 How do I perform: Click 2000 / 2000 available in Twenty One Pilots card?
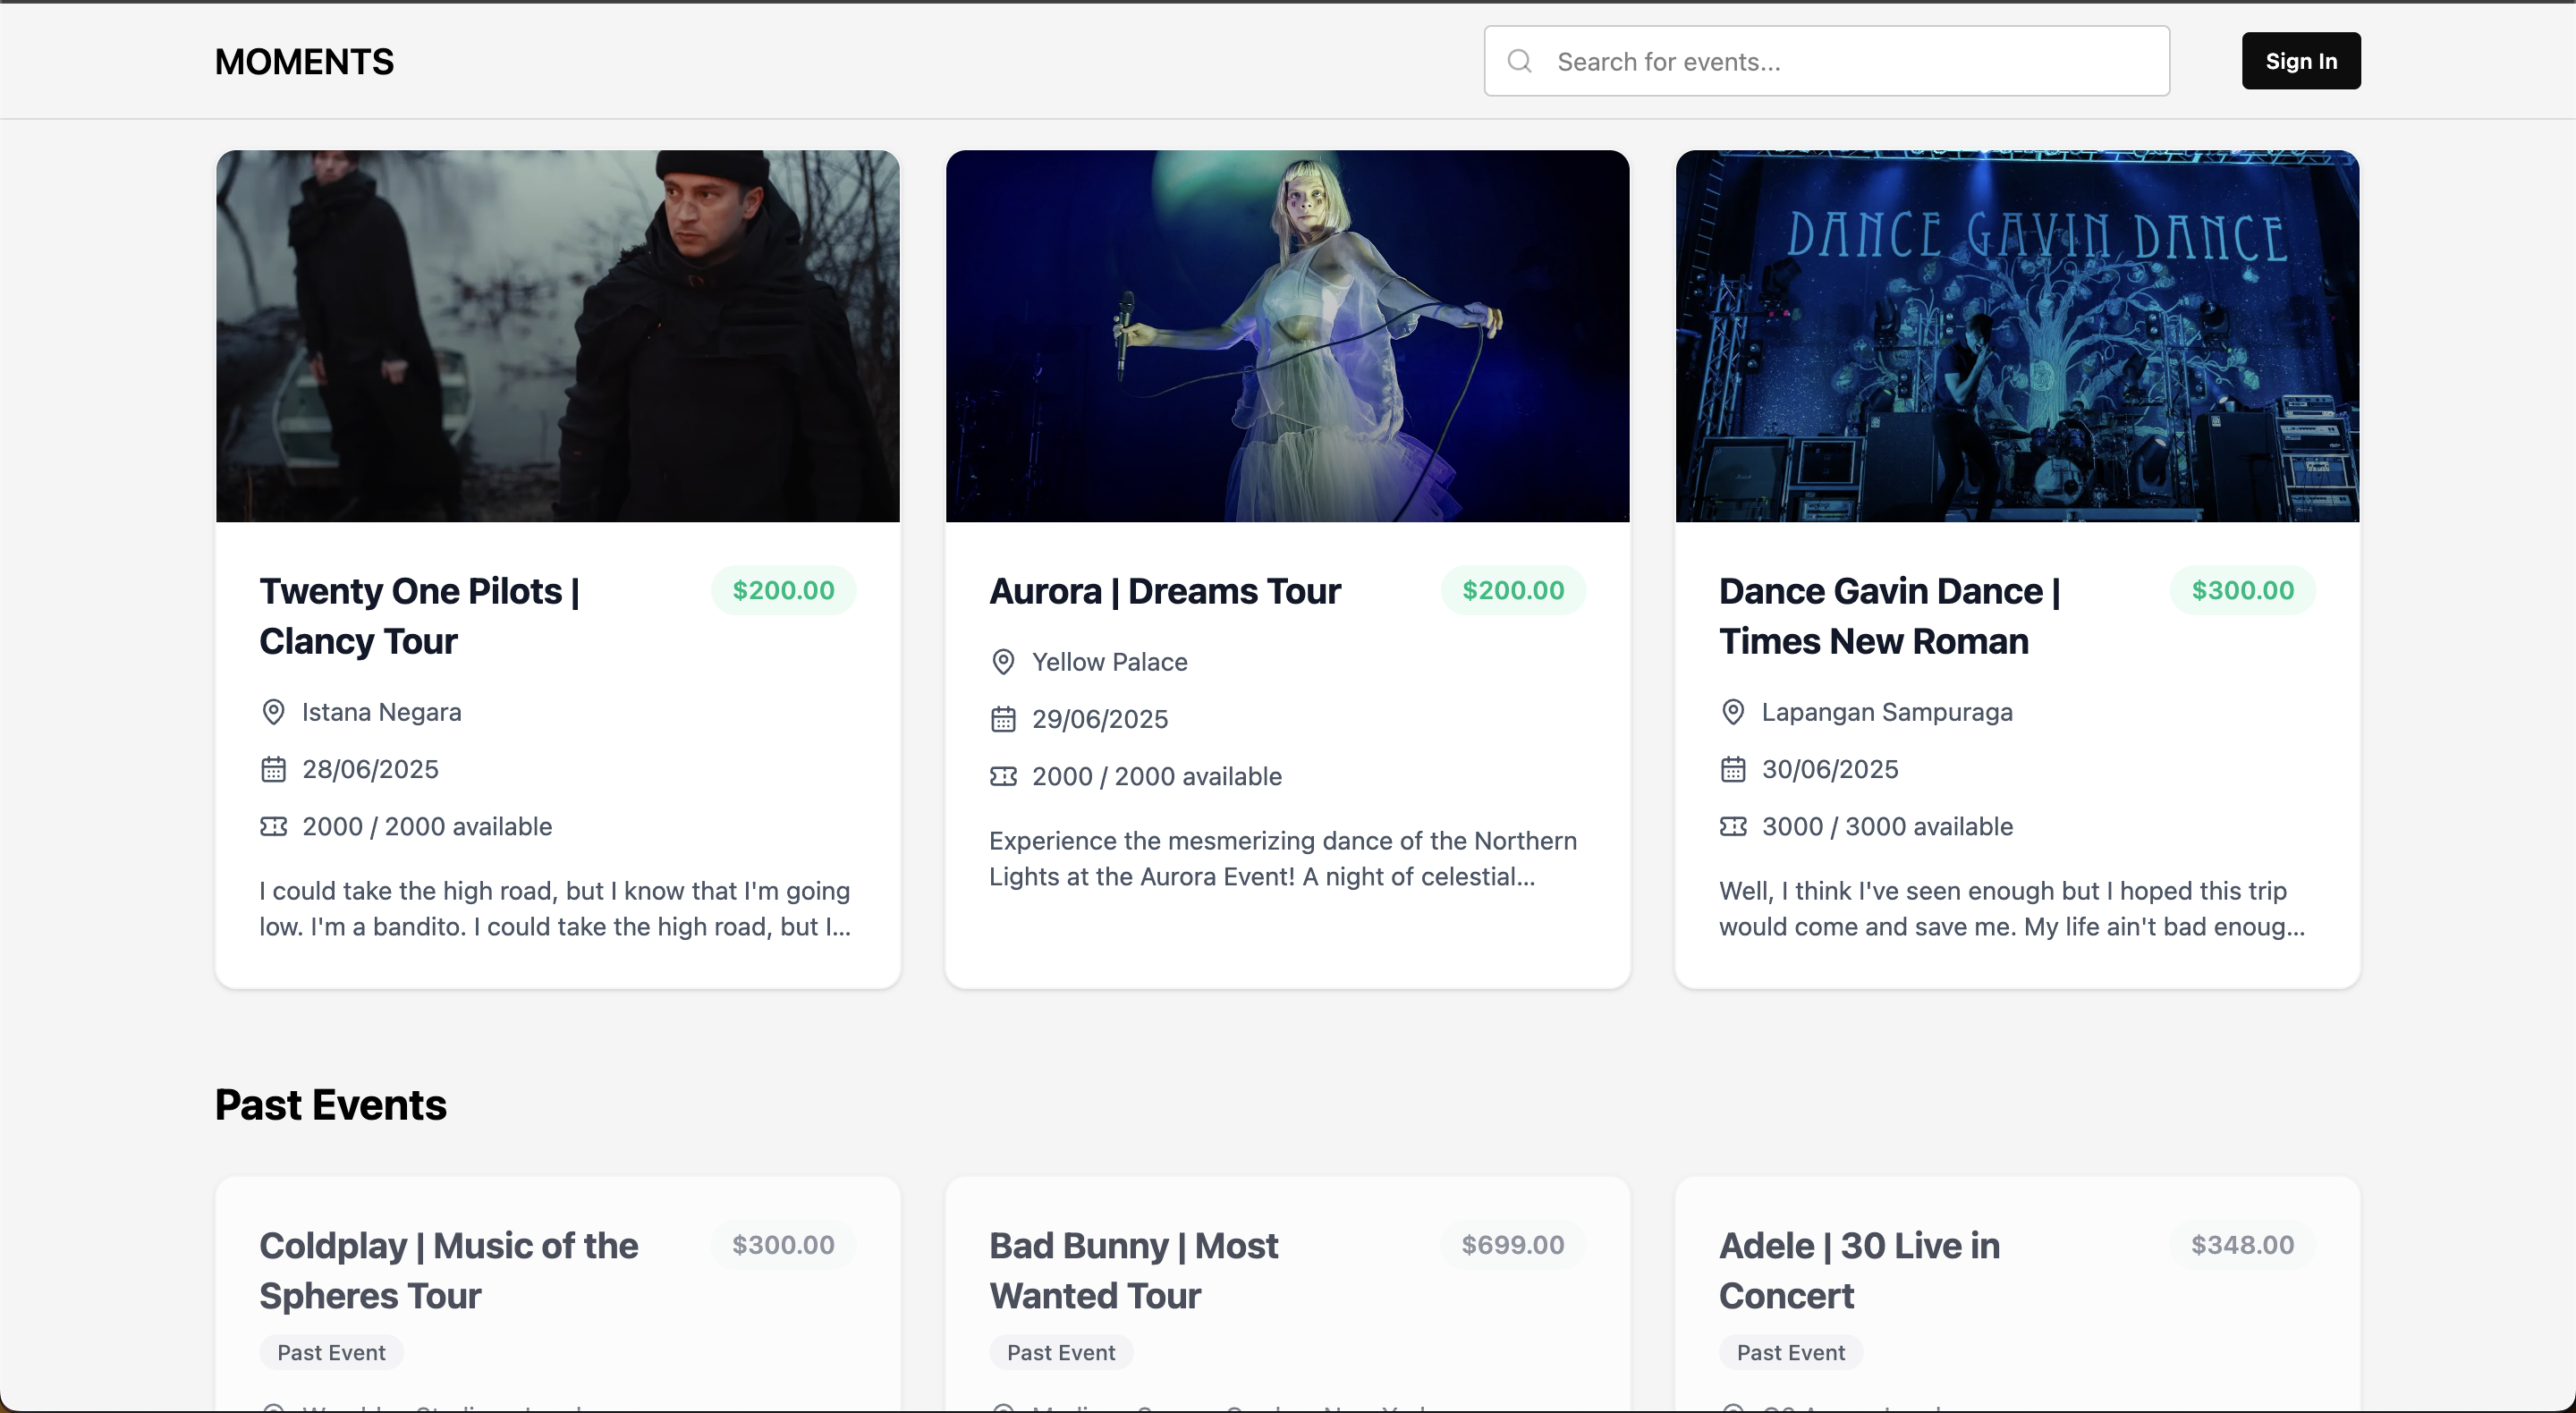(427, 826)
